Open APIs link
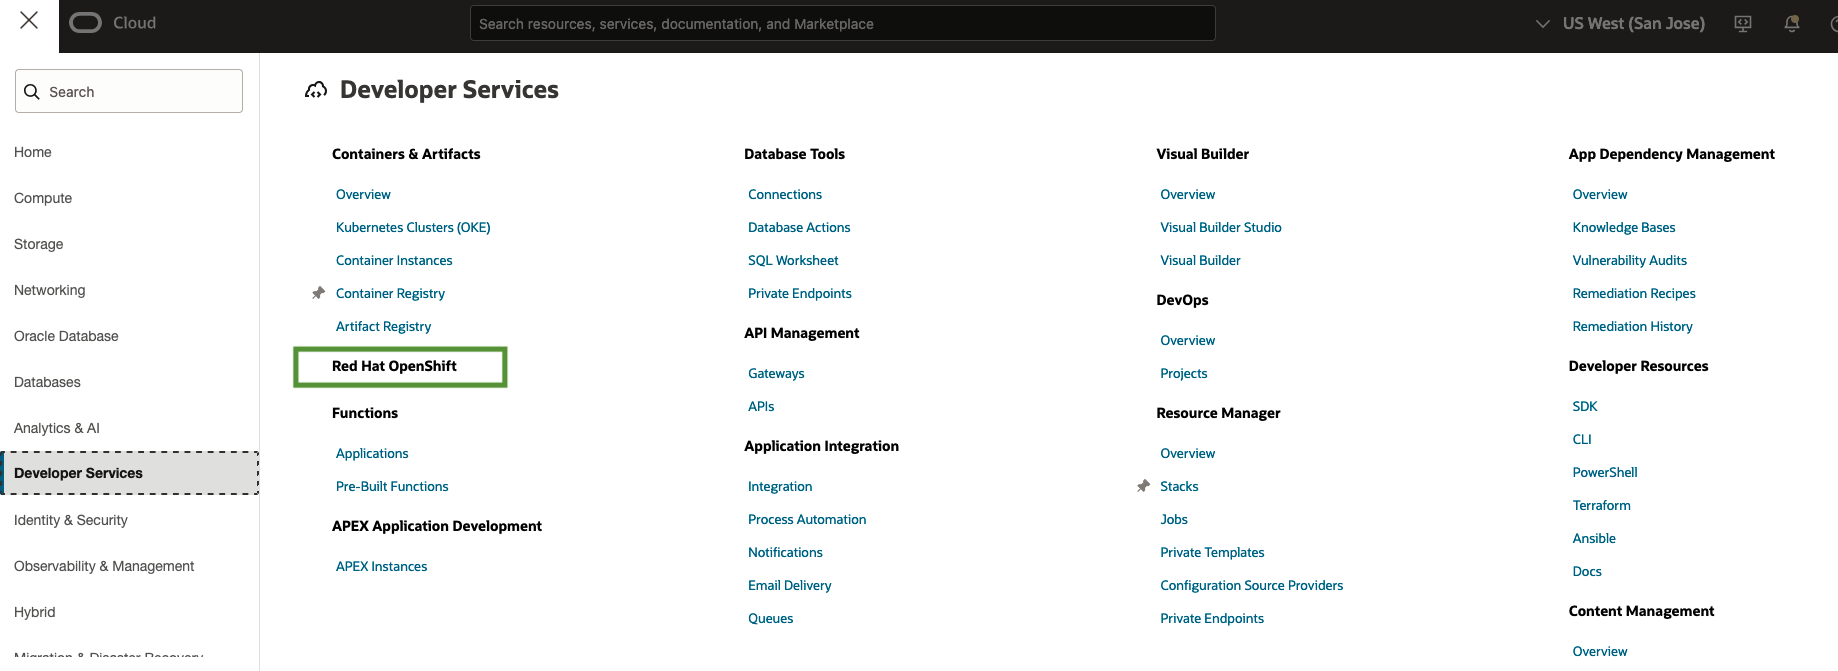The height and width of the screenshot is (671, 1838). pos(761,406)
